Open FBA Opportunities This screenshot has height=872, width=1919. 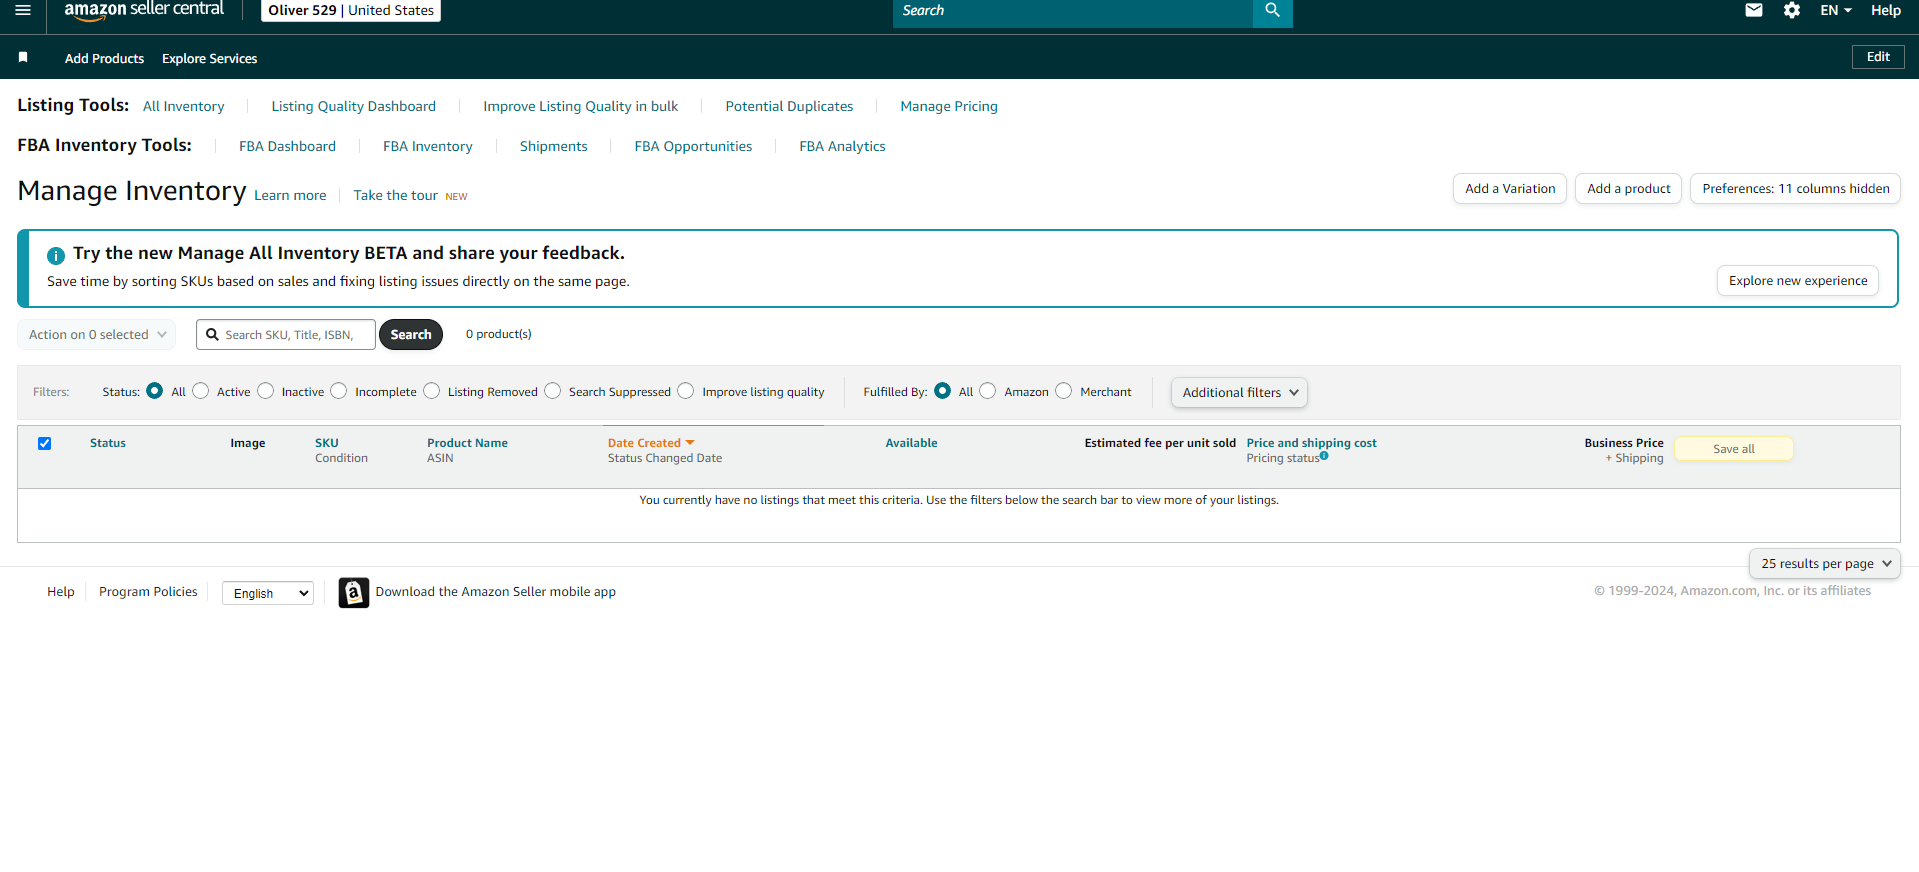pyautogui.click(x=693, y=146)
